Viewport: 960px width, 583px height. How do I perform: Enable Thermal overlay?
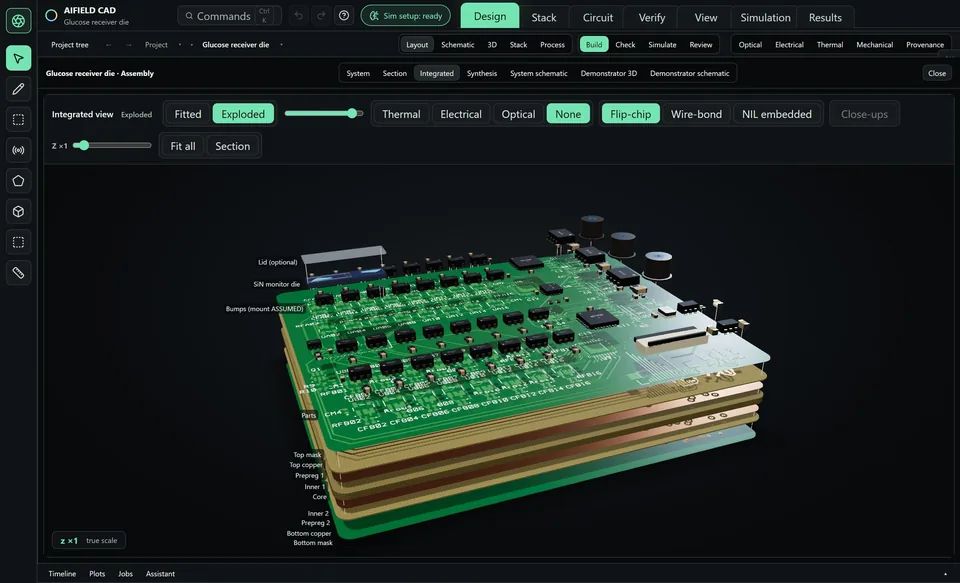pyautogui.click(x=401, y=114)
